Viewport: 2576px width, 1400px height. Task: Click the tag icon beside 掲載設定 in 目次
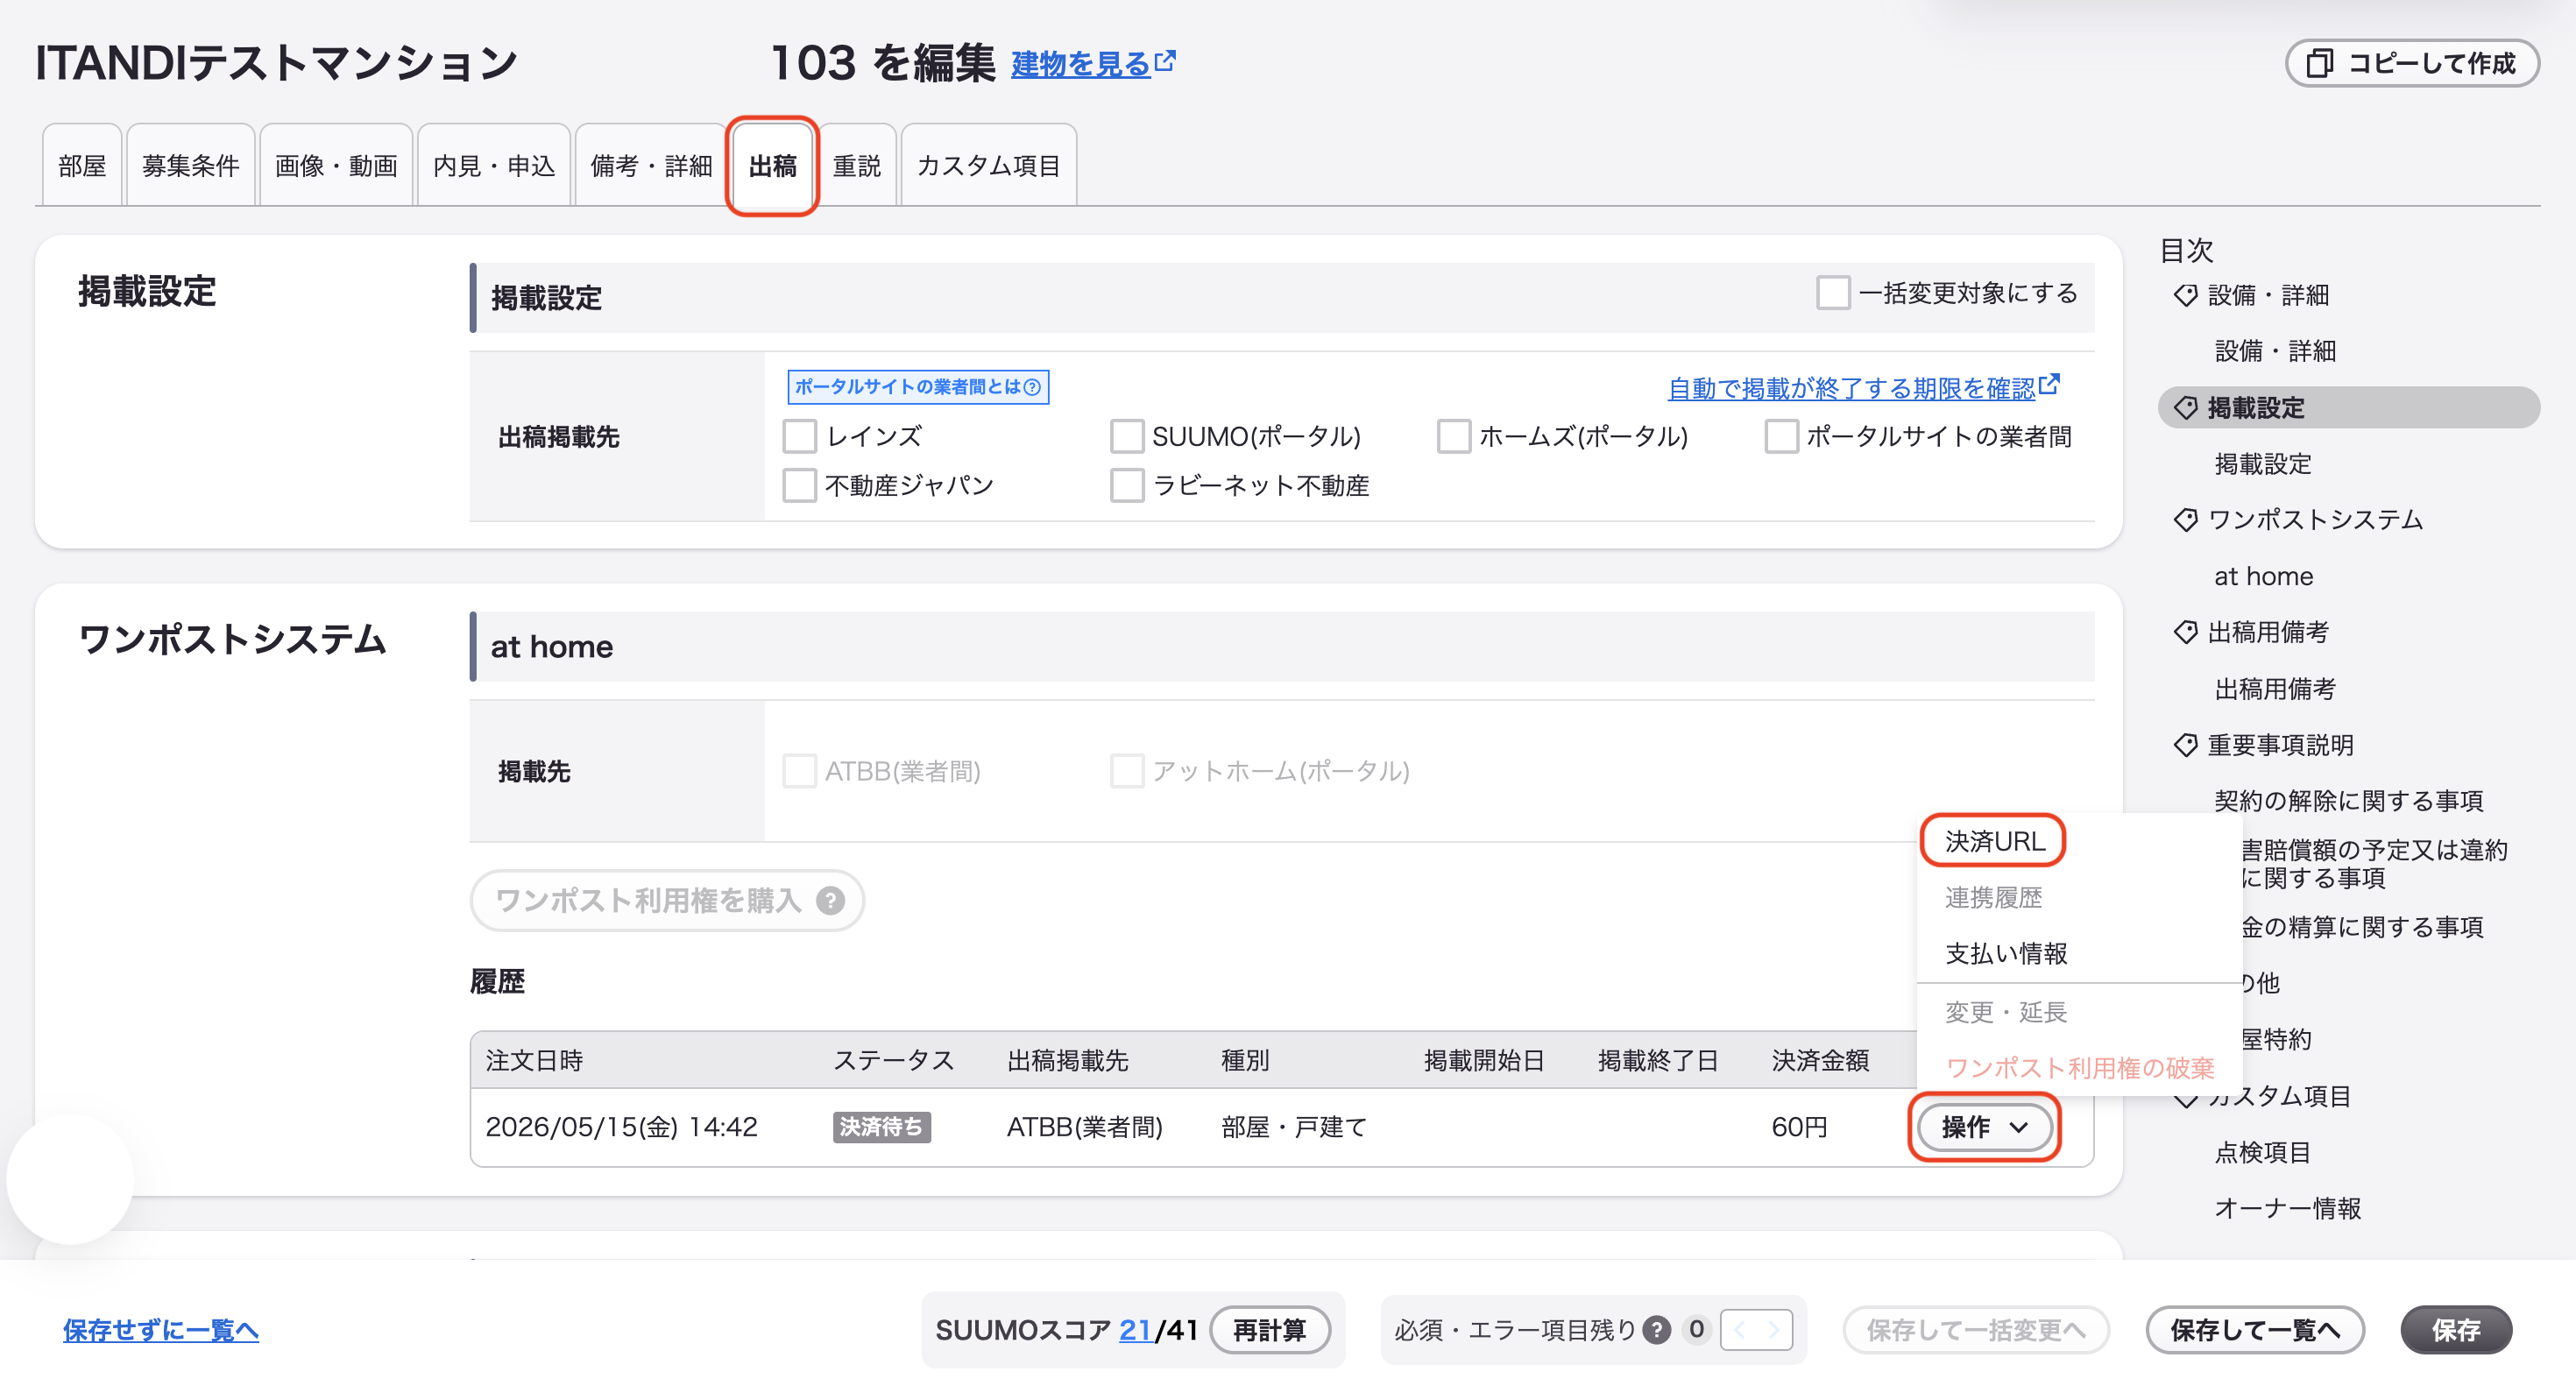(2185, 408)
